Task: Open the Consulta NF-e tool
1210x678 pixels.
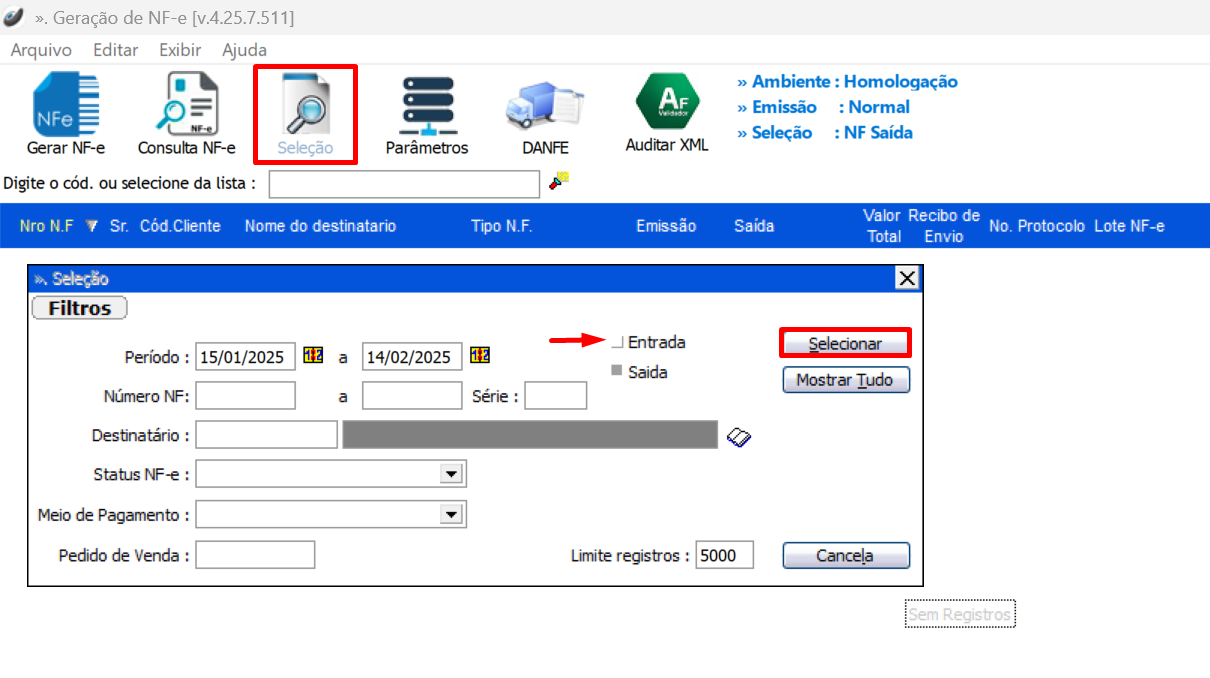Action: pos(186,106)
